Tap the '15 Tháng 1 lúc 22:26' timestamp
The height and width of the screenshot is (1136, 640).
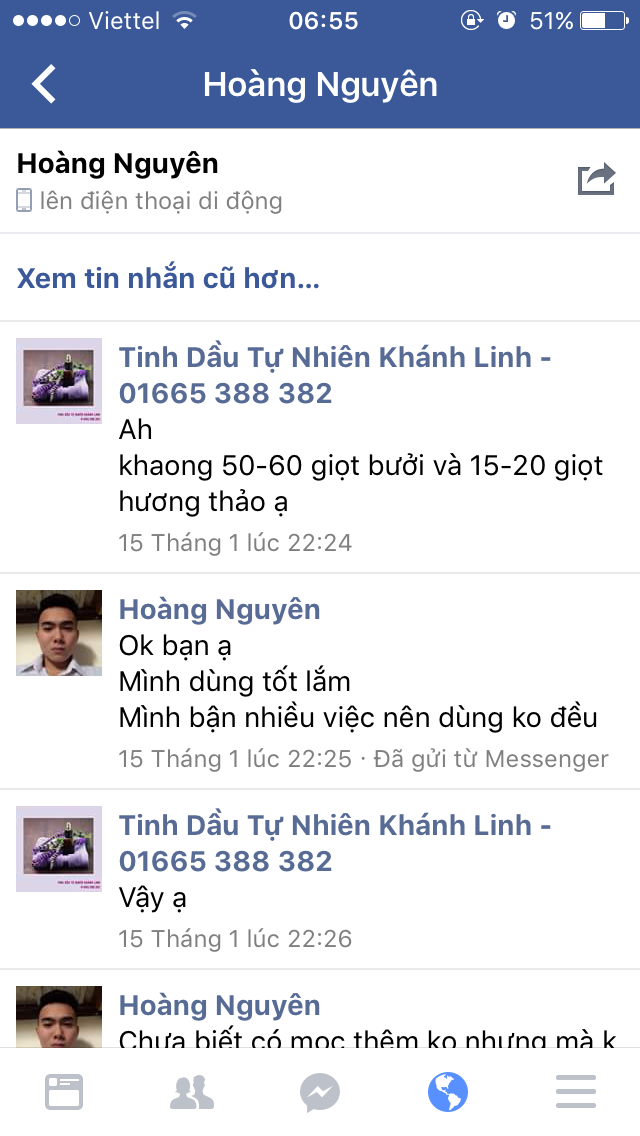236,939
